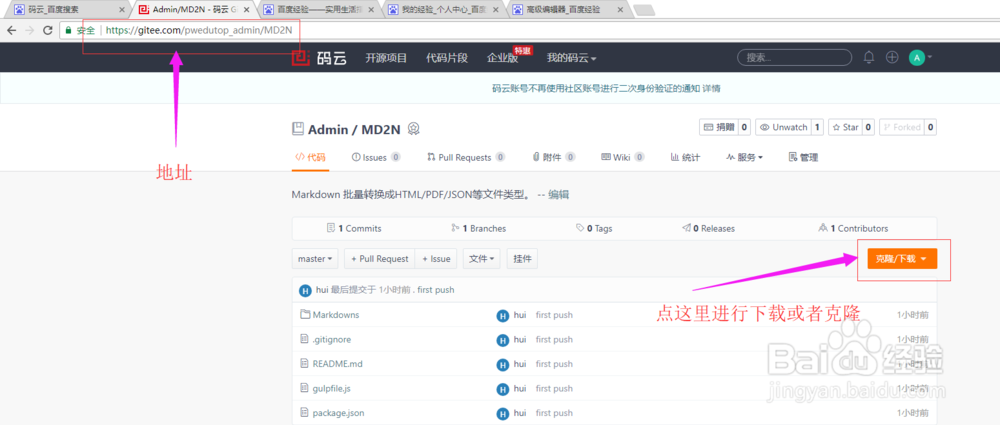Close the Admin/MD2N browser tab

point(247,10)
